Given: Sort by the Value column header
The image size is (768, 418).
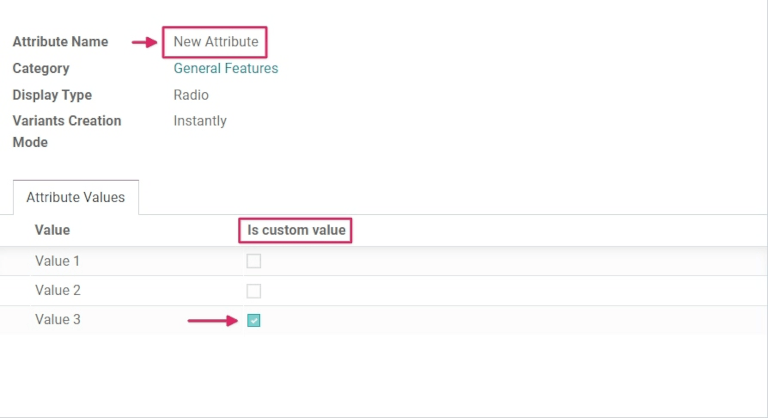Looking at the screenshot, I should coord(52,230).
